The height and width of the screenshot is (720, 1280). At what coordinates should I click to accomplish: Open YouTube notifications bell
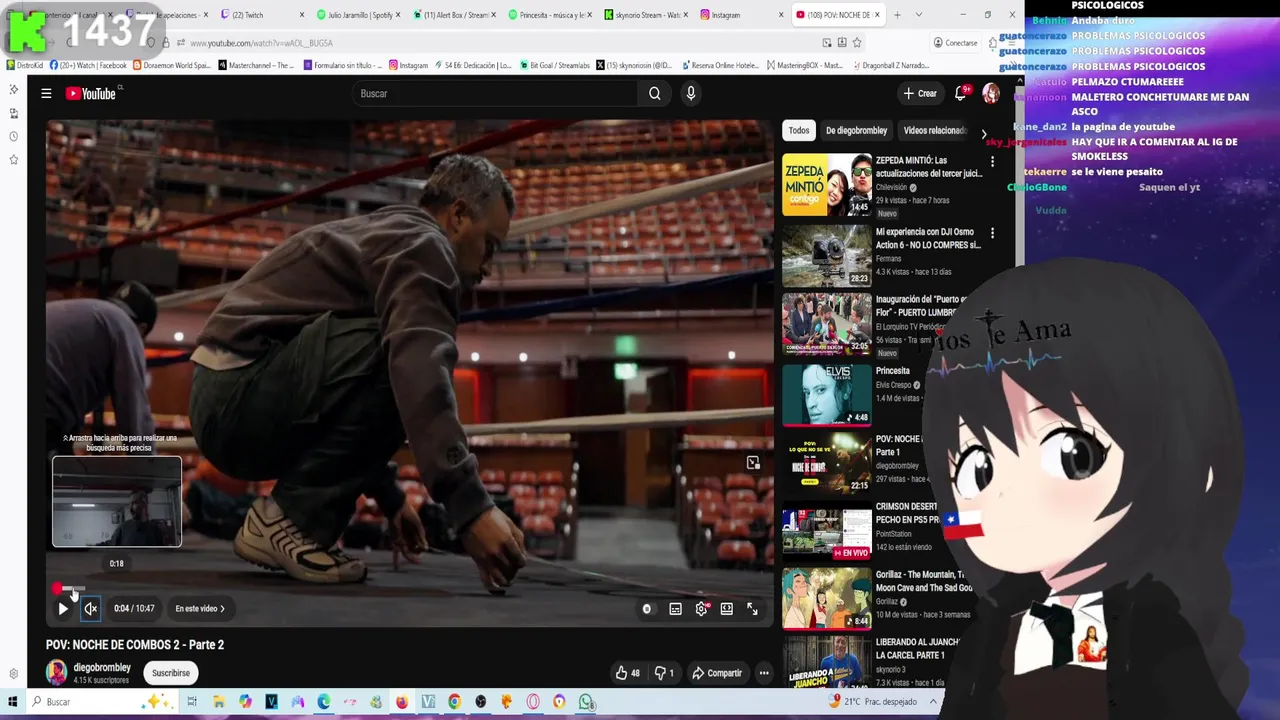960,93
